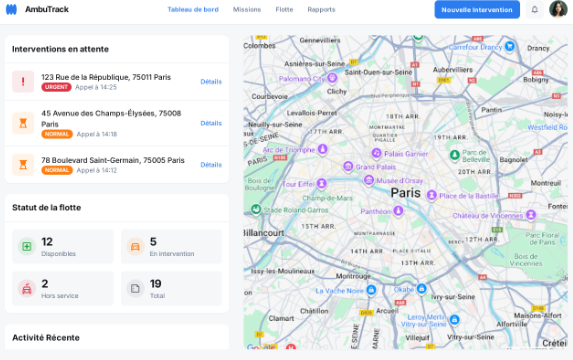Click the hourglass icon for Champs-Élysées intervention

23,123
